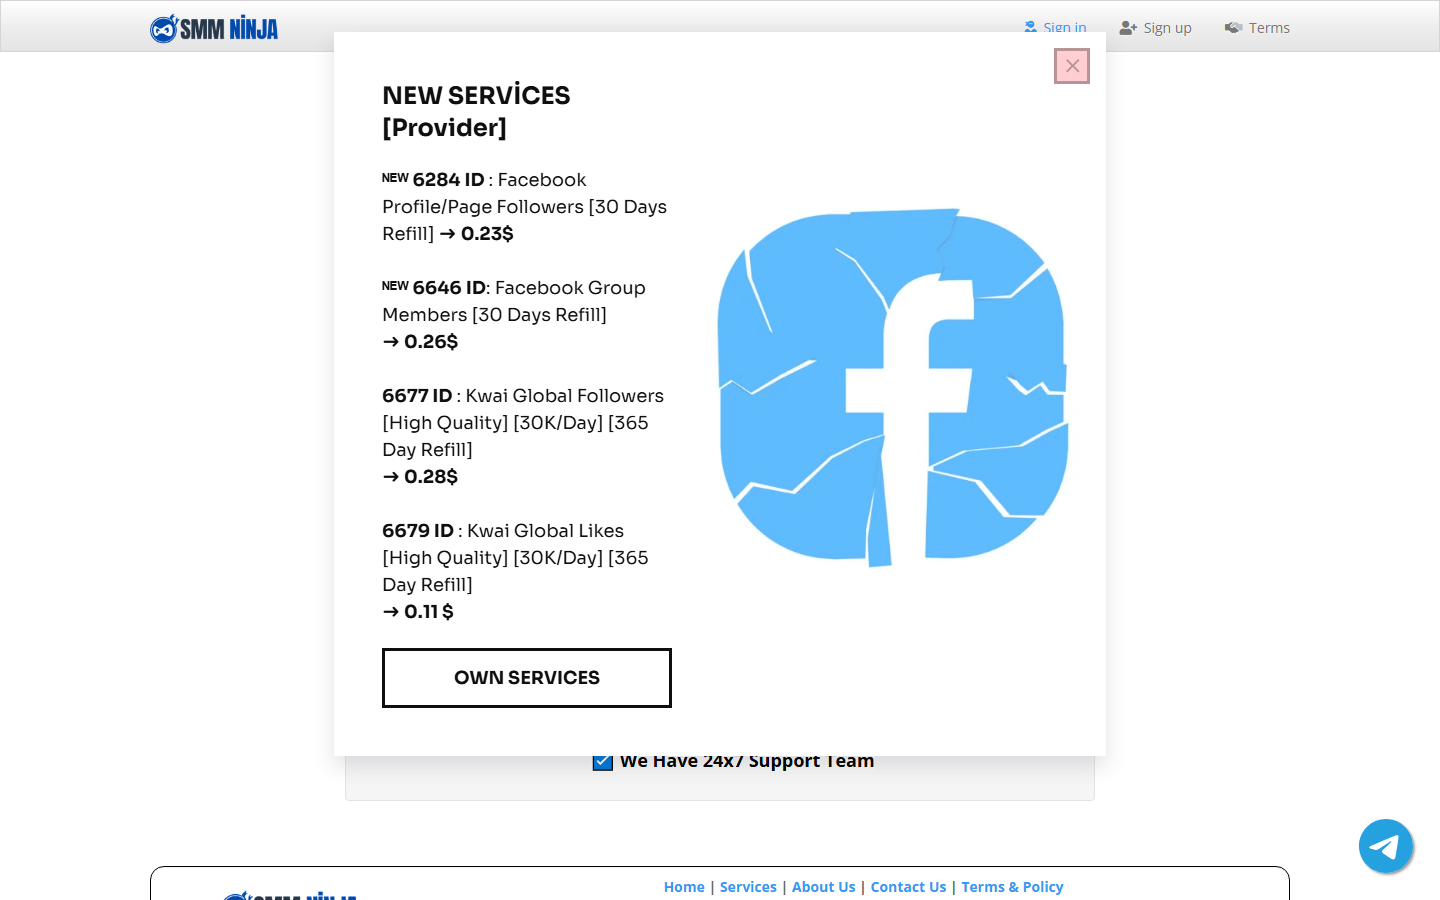Toggle the 24x7 Support Team checkbox
This screenshot has height=900, width=1440.
tap(603, 762)
